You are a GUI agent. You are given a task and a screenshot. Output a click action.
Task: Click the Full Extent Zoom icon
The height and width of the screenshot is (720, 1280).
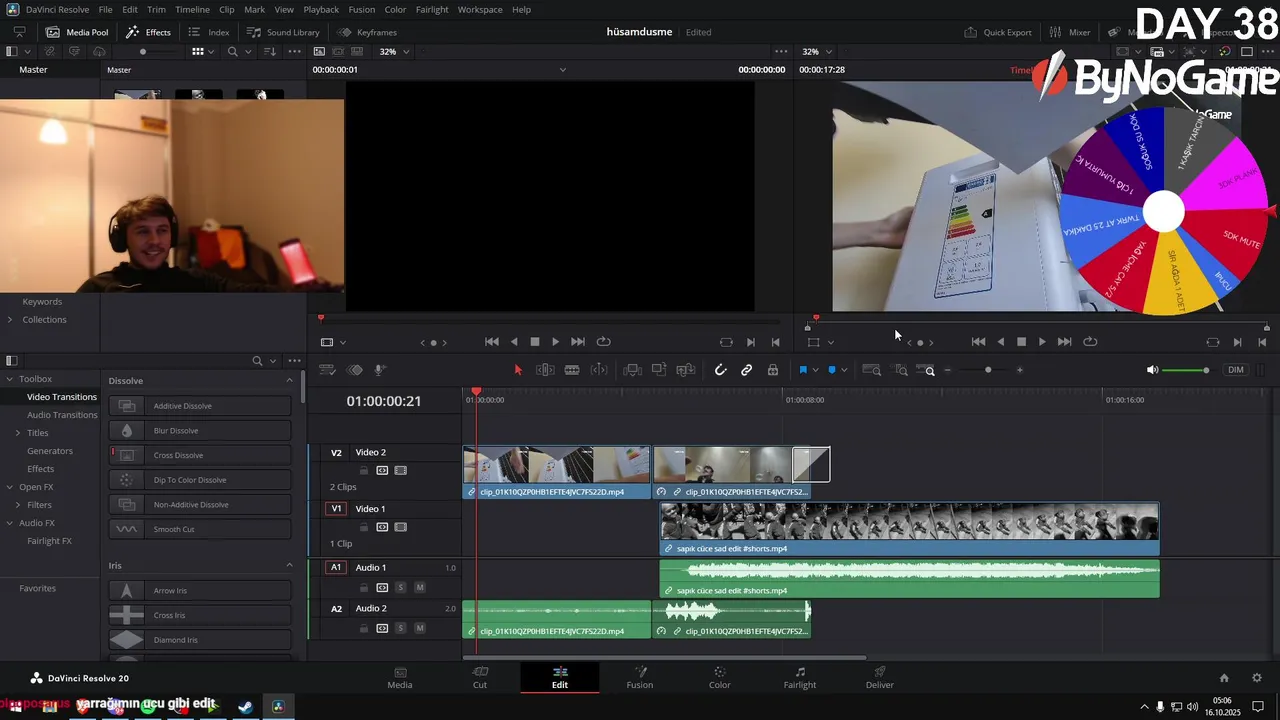tap(872, 370)
